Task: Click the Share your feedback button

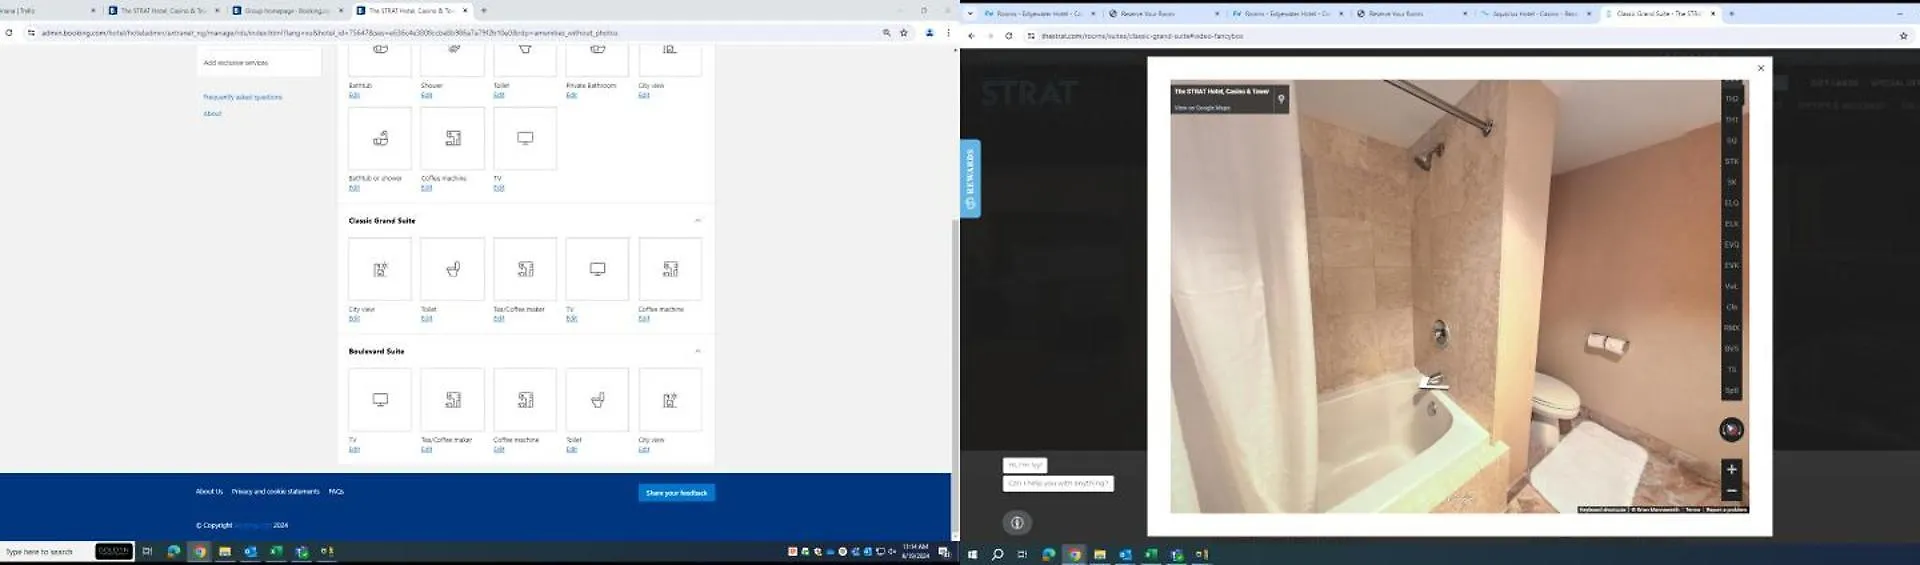Action: click(x=677, y=493)
